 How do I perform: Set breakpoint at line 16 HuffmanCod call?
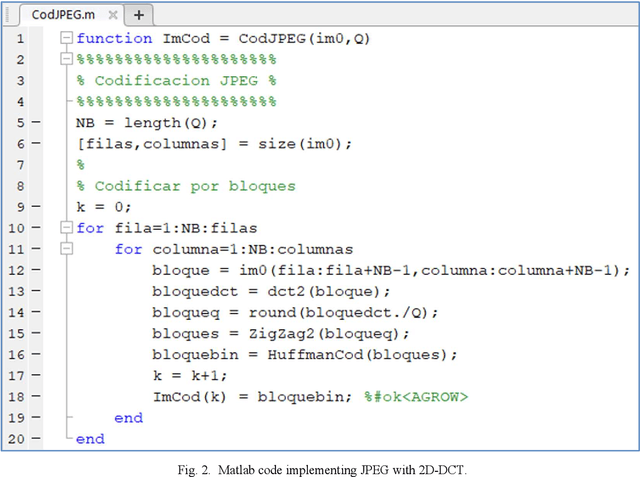click(36, 354)
